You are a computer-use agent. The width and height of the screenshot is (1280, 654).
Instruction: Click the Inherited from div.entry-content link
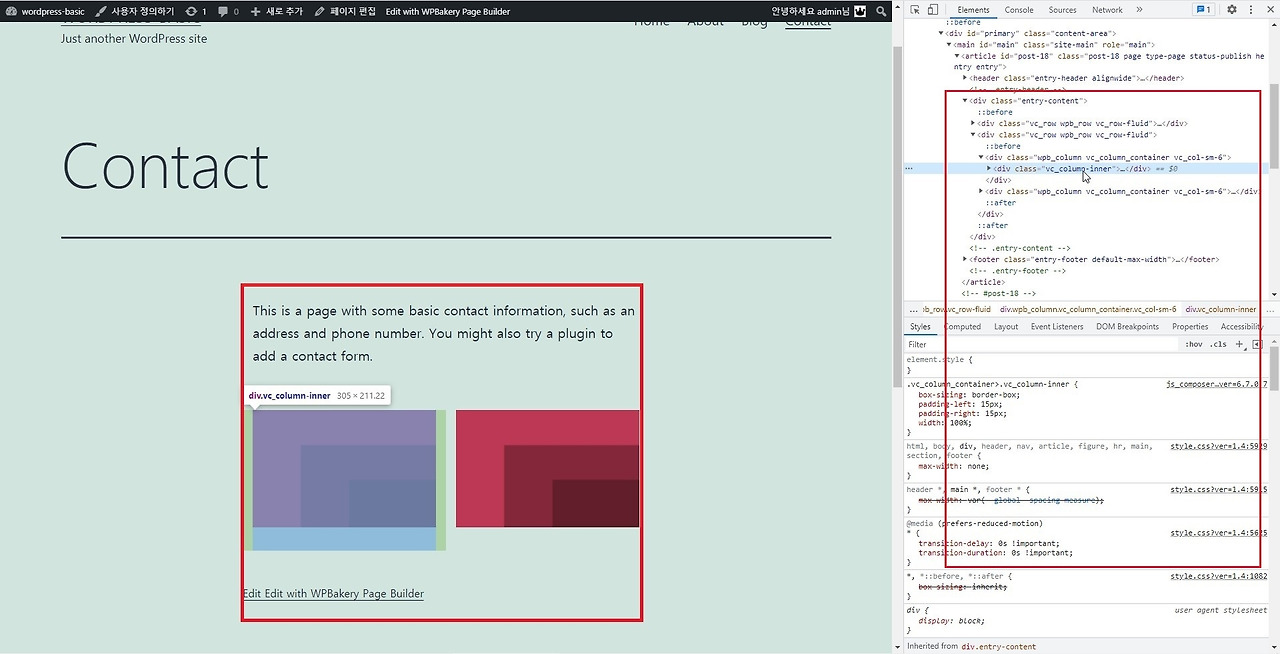pyautogui.click(x=998, y=647)
